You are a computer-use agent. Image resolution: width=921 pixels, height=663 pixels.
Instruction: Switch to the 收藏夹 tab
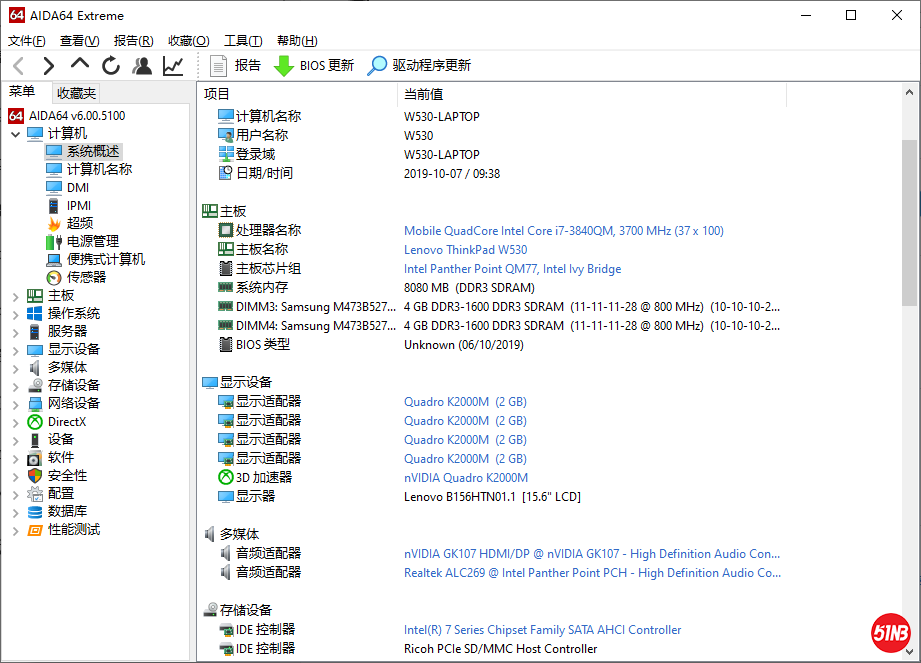click(76, 93)
